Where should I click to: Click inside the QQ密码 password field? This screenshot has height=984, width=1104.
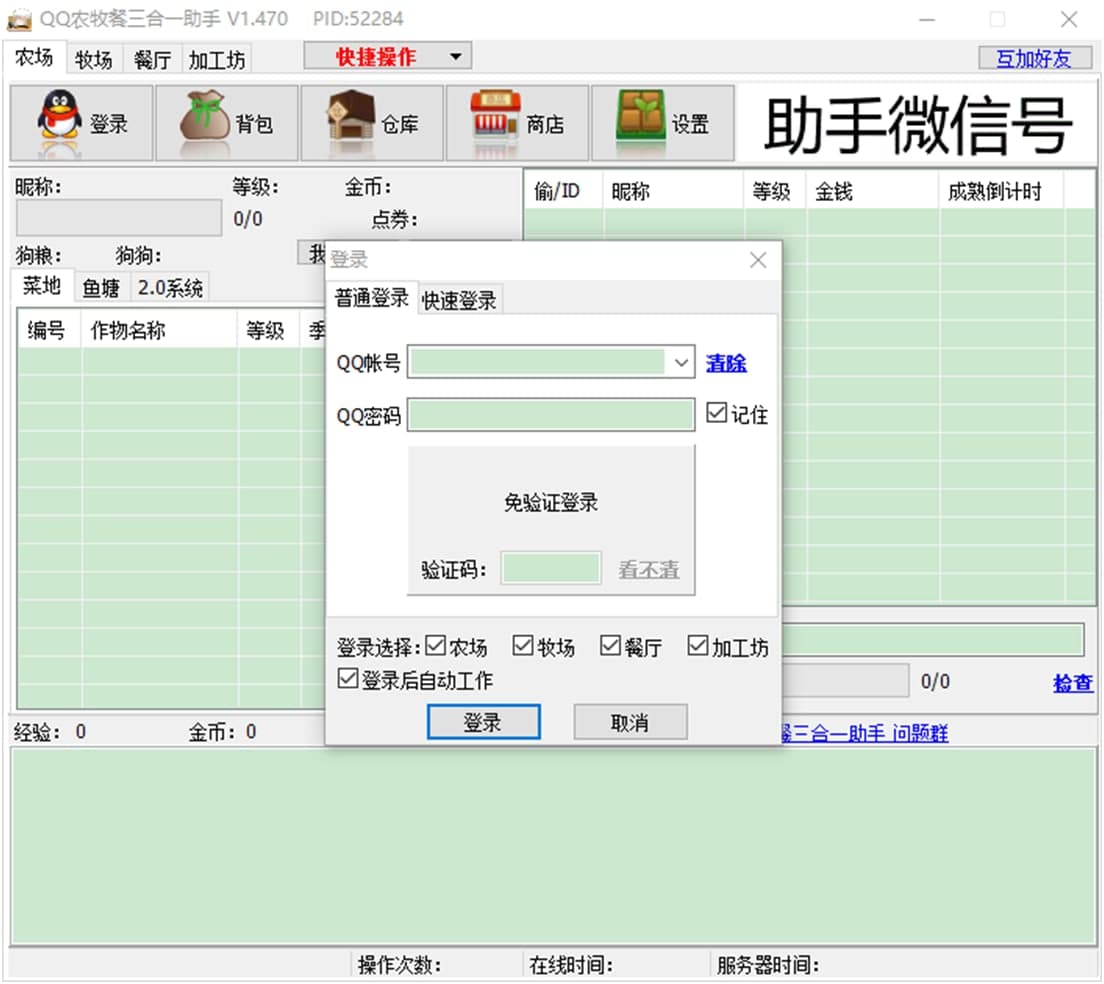pyautogui.click(x=550, y=415)
